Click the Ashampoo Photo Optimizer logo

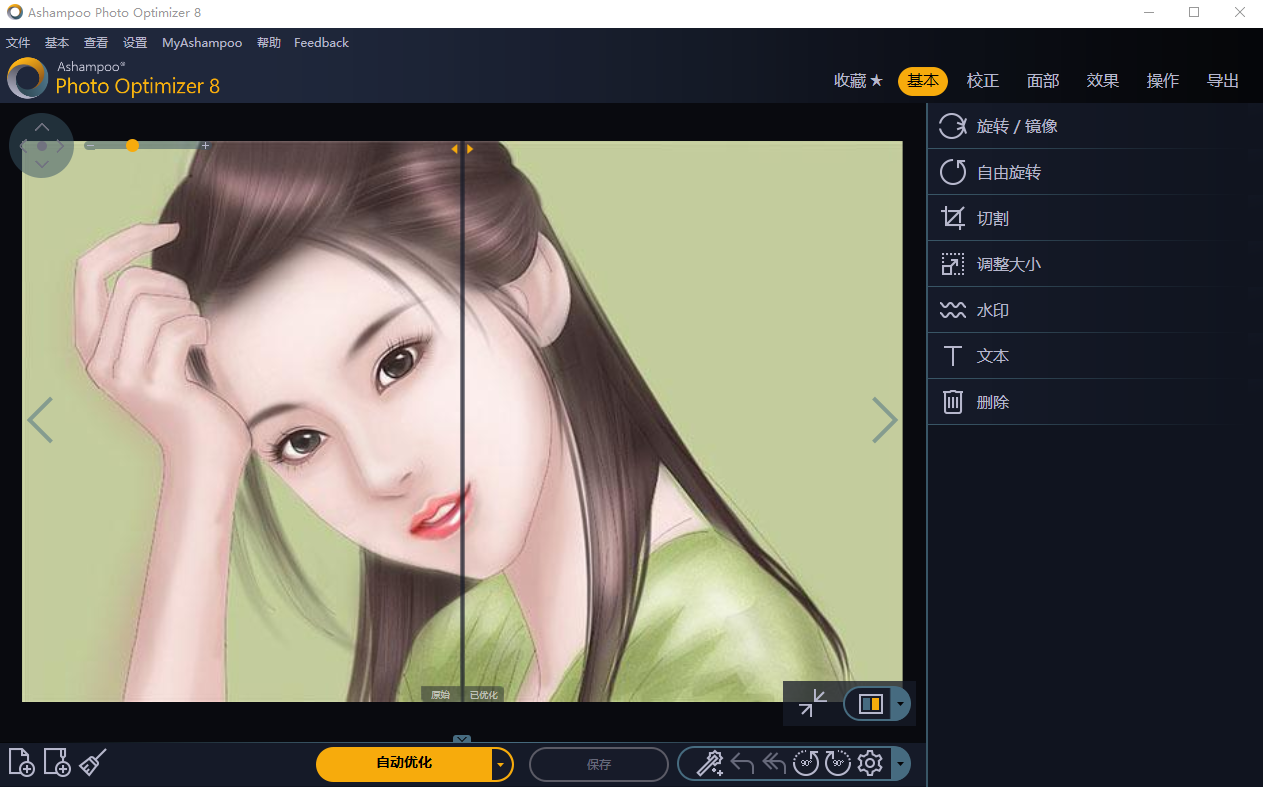tap(27, 78)
